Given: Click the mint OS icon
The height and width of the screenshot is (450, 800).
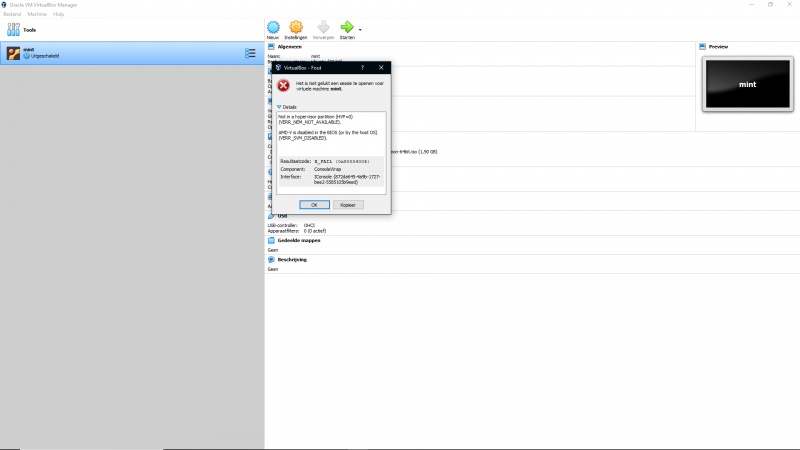Looking at the screenshot, I should point(13,53).
